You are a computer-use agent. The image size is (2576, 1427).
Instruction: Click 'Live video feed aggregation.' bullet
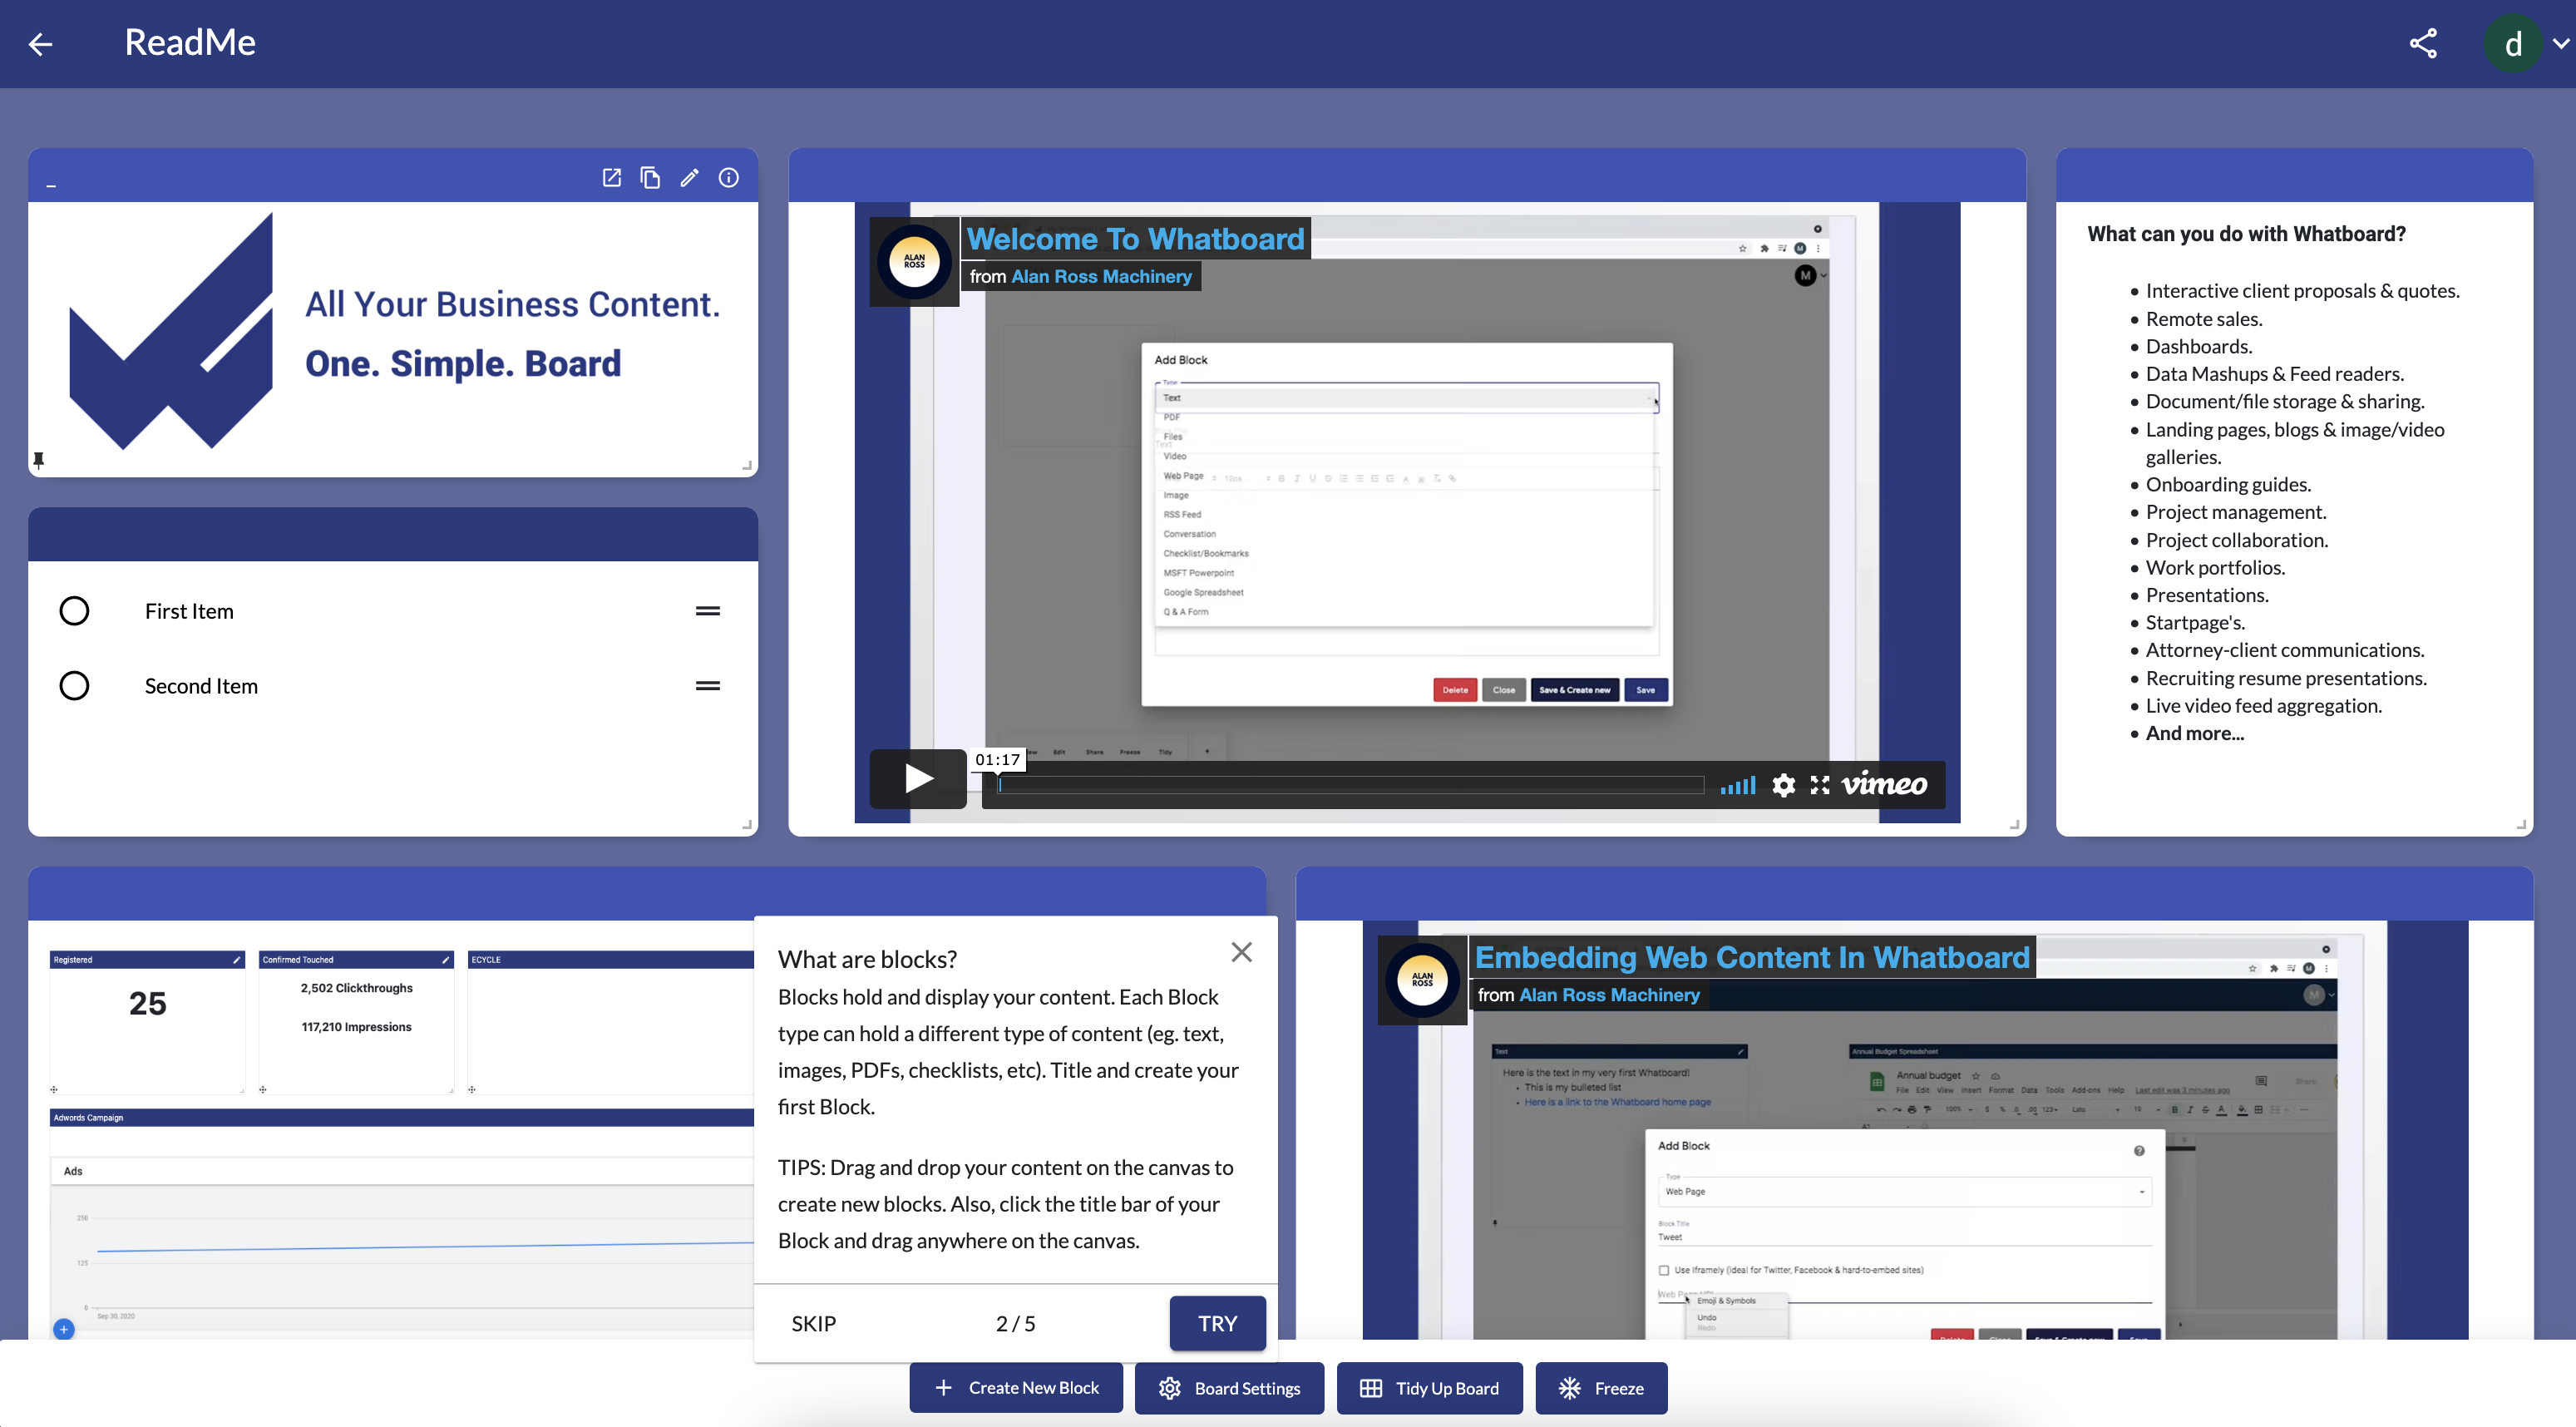[x=2264, y=706]
